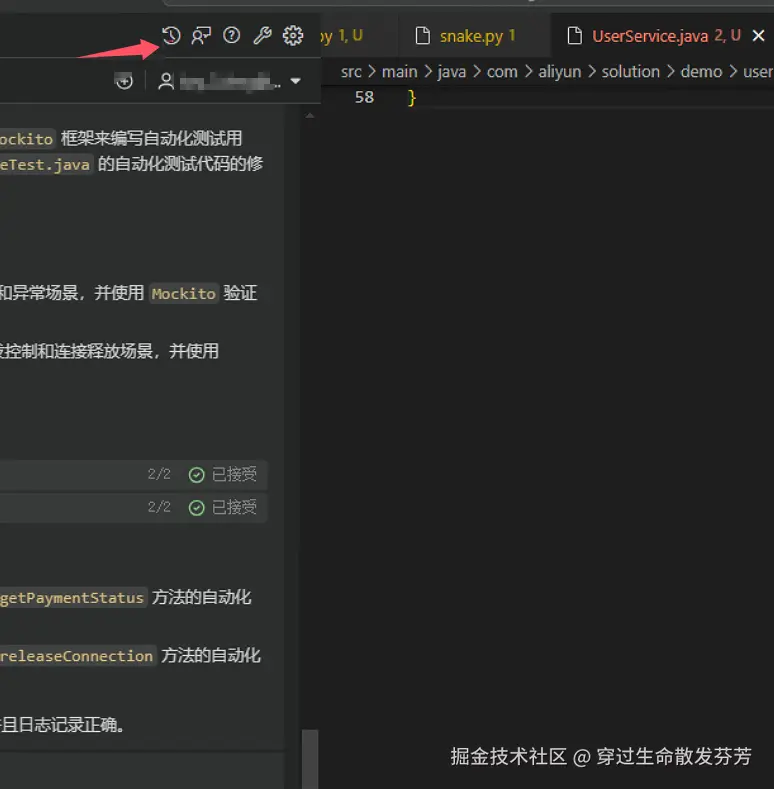Click breadcrumb segment main
Image resolution: width=774 pixels, height=789 pixels.
tap(400, 72)
